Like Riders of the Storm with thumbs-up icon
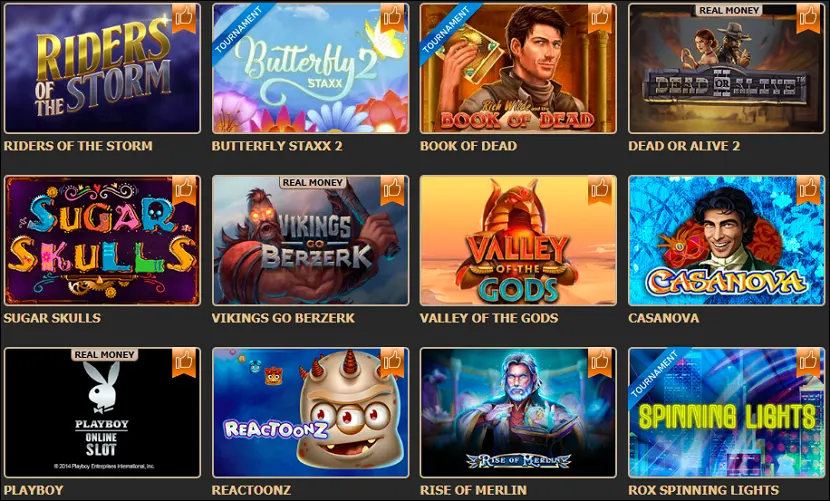This screenshot has height=501, width=830. tap(184, 19)
